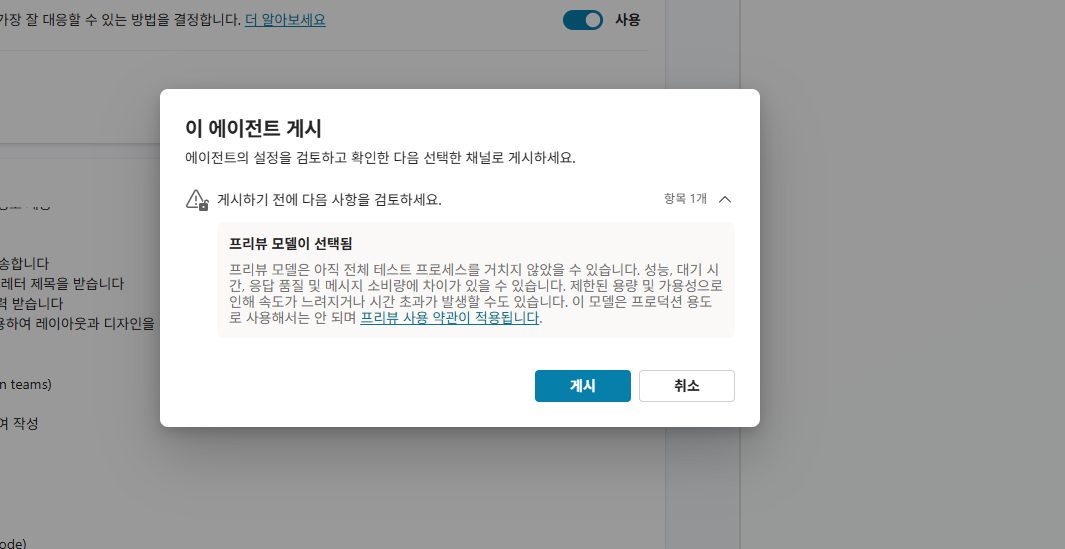1065x549 pixels.
Task: Open the 더 알아보세요 link in background
Action: tap(285, 20)
